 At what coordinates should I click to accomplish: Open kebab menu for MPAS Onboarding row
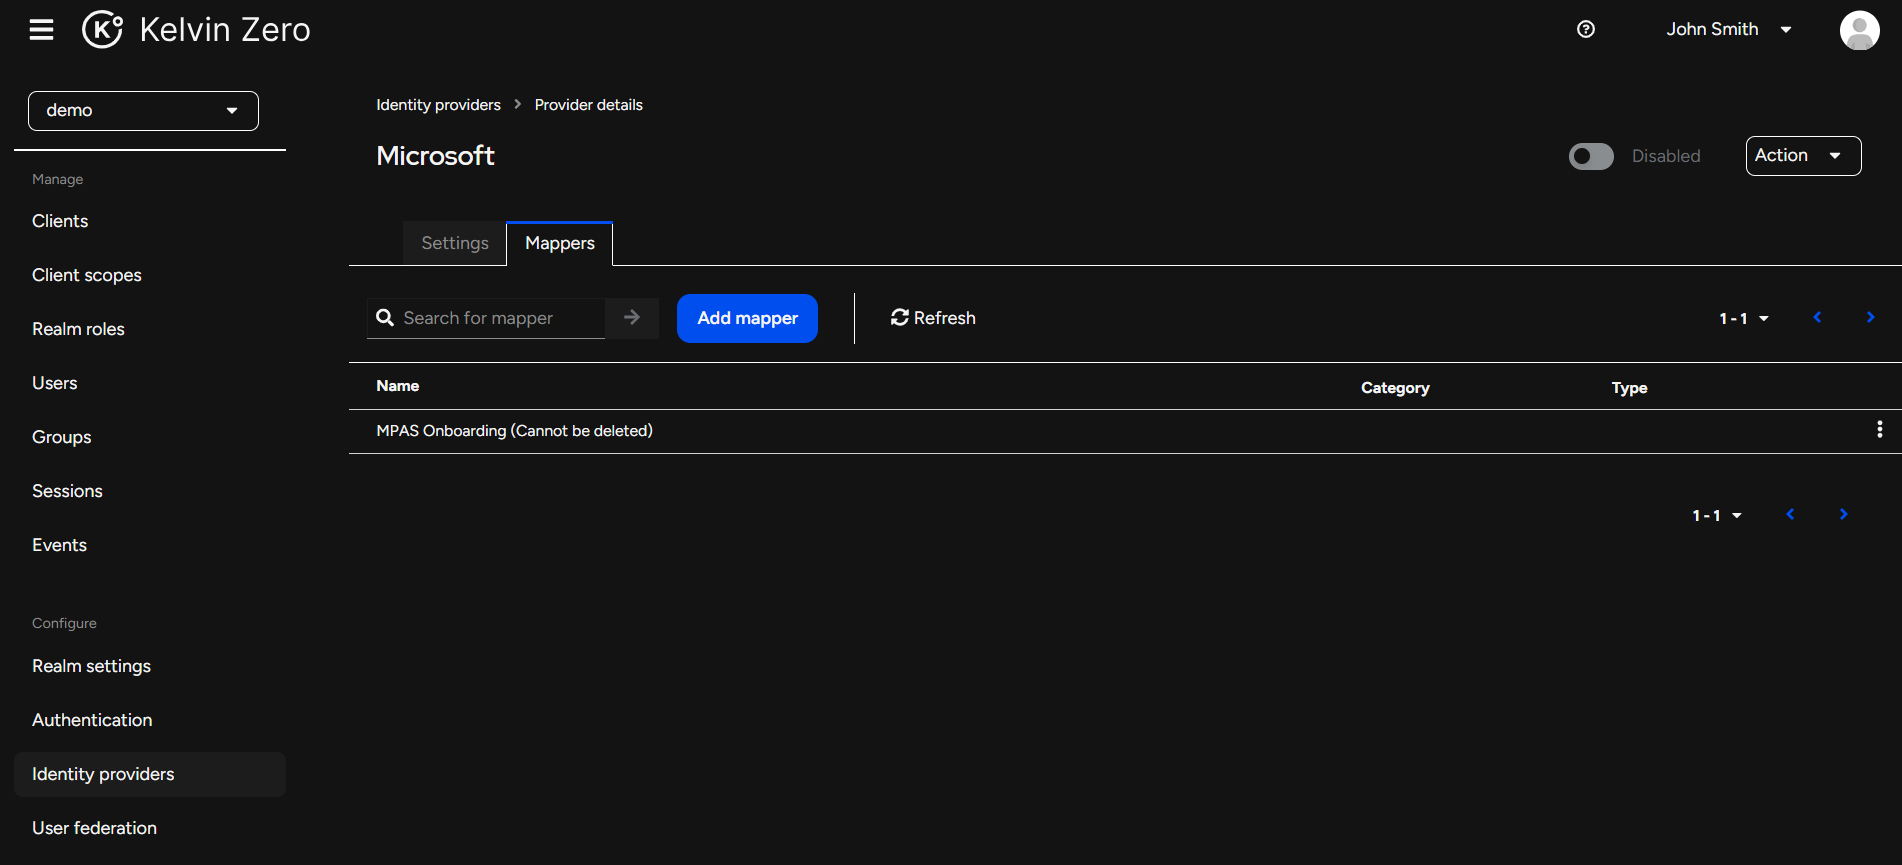pyautogui.click(x=1880, y=429)
